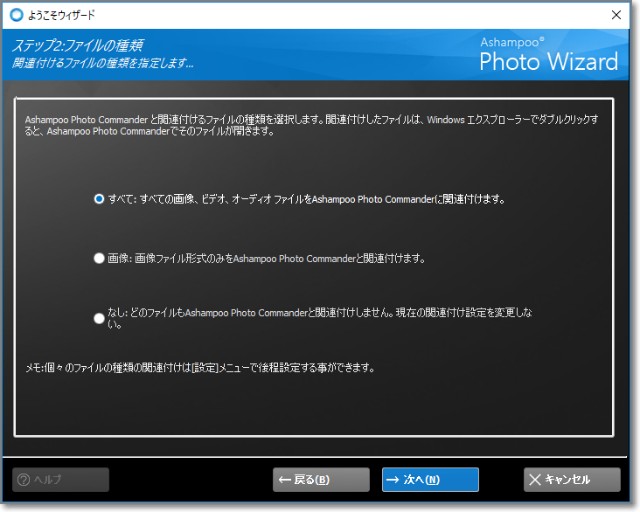Viewport: 640px width, 512px height.
Task: Open help via the ヘルプ button
Action: coord(60,480)
